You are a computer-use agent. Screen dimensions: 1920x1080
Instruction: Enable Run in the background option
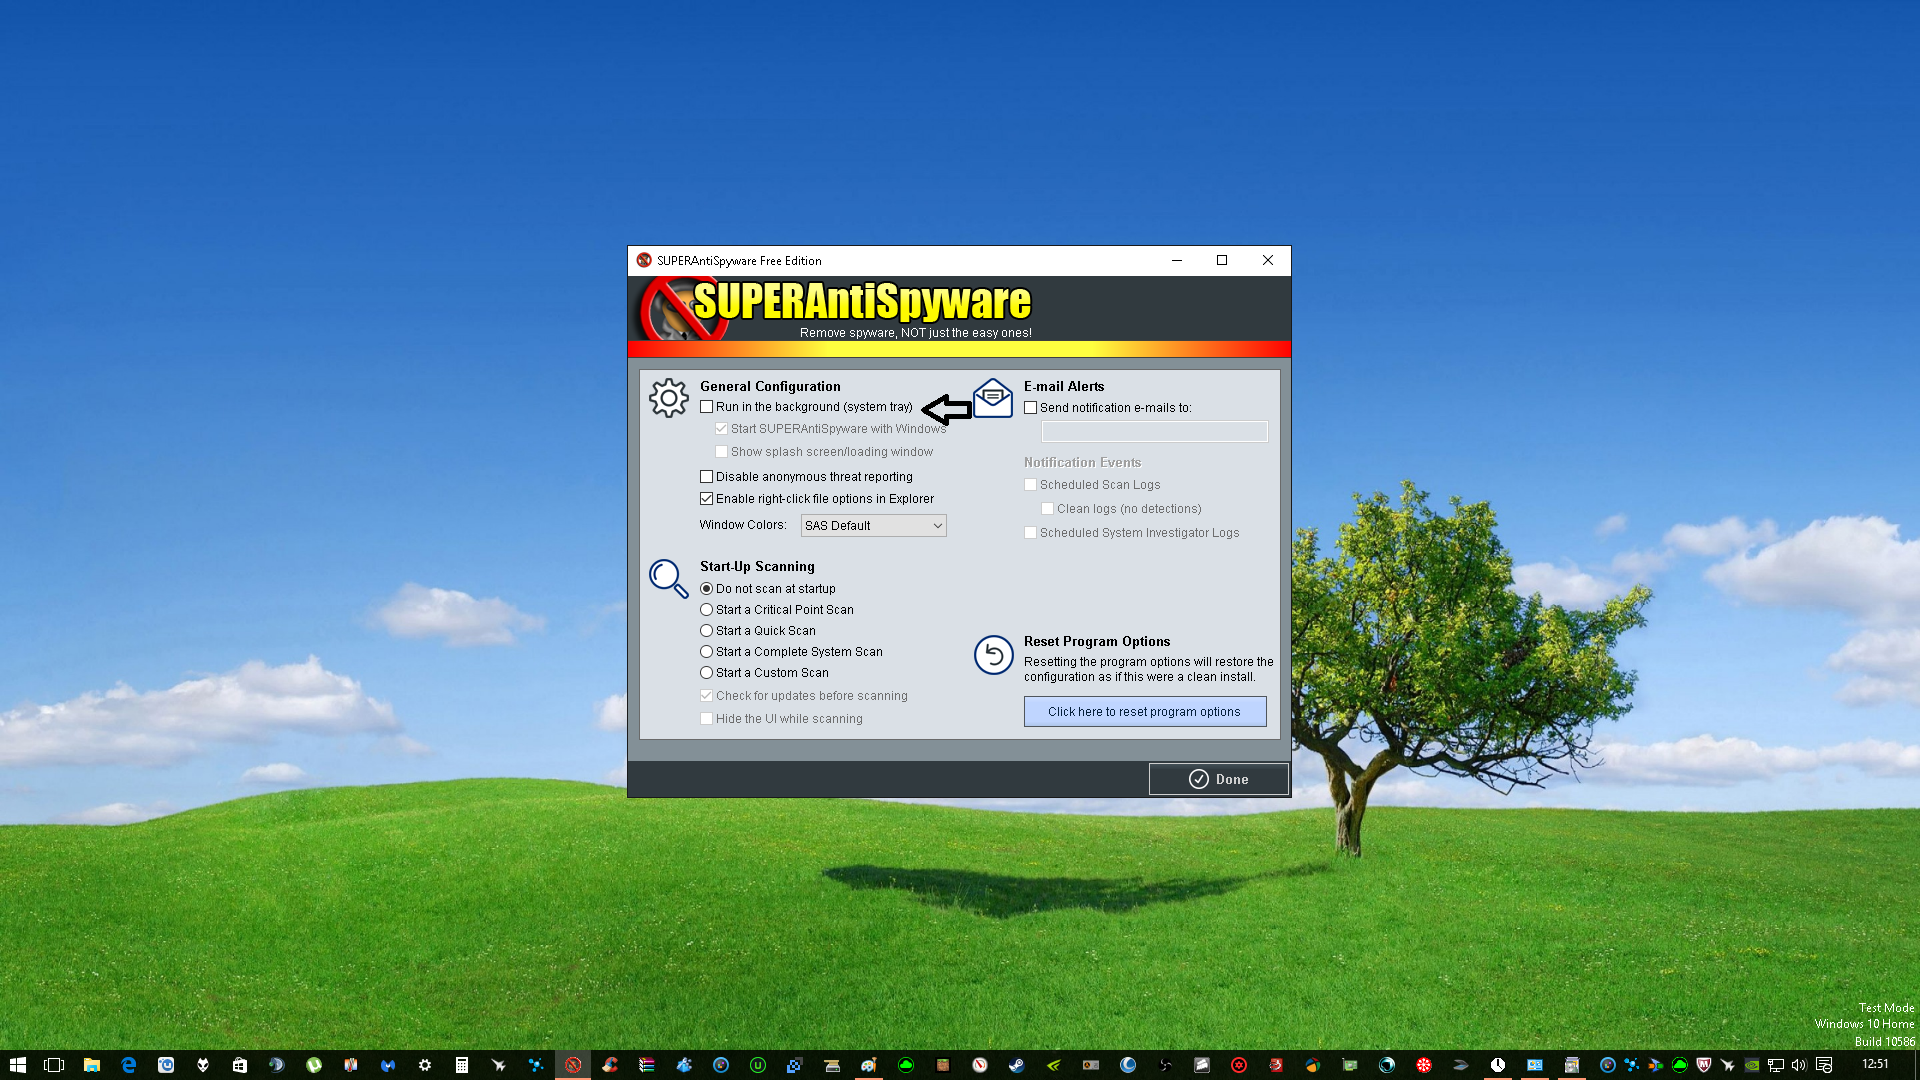(x=707, y=407)
